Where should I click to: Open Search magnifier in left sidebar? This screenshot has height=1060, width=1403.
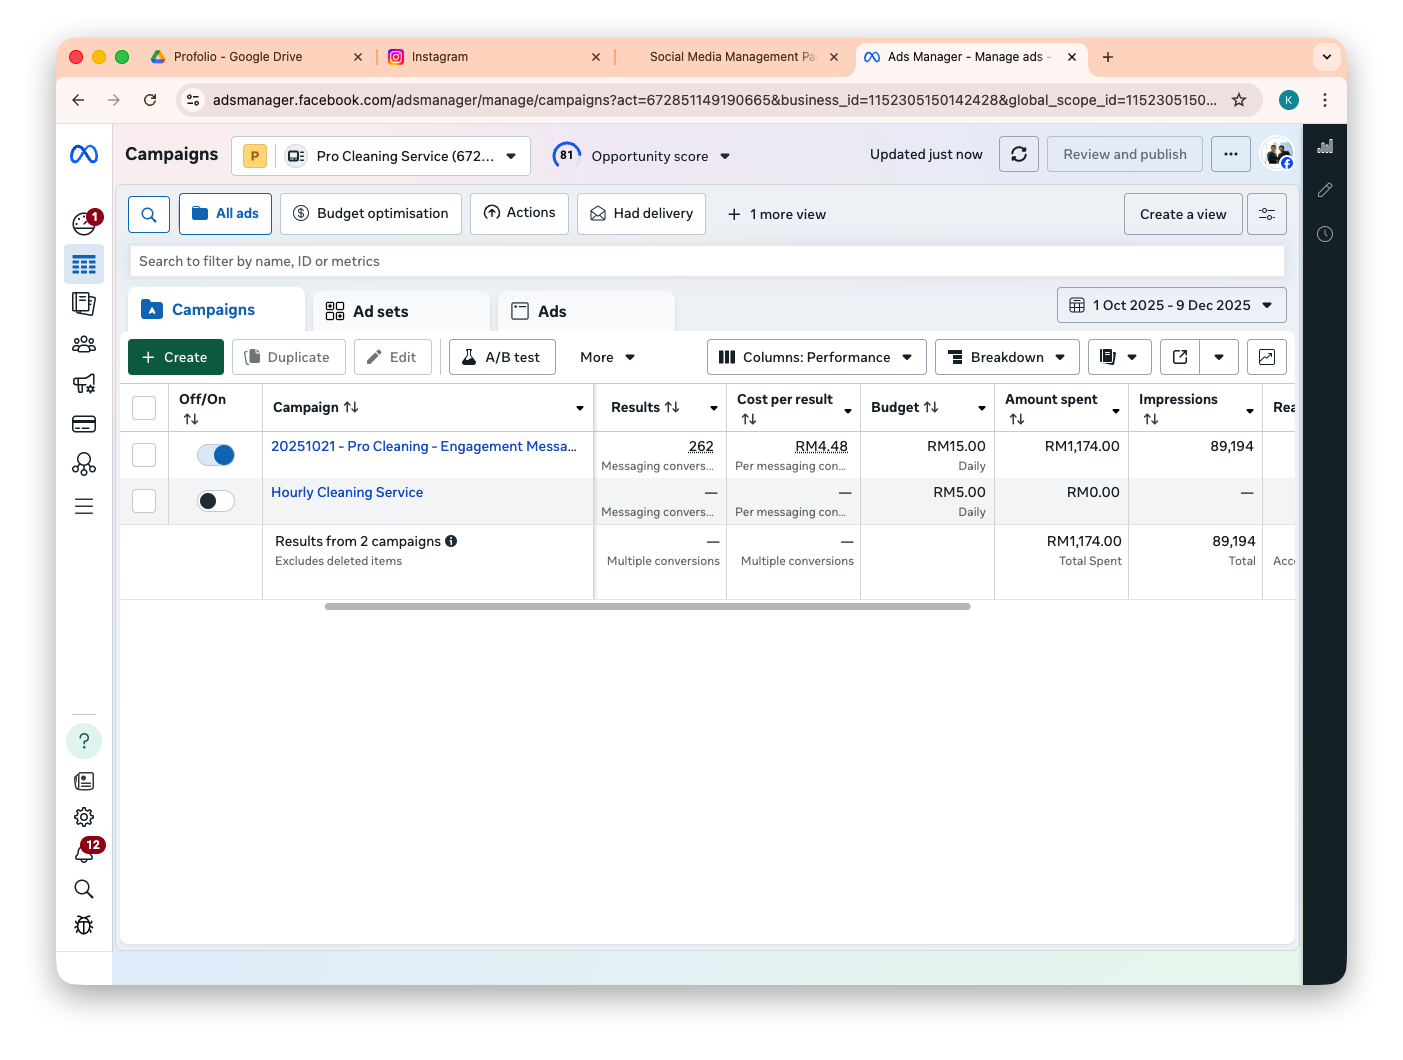[x=84, y=889]
